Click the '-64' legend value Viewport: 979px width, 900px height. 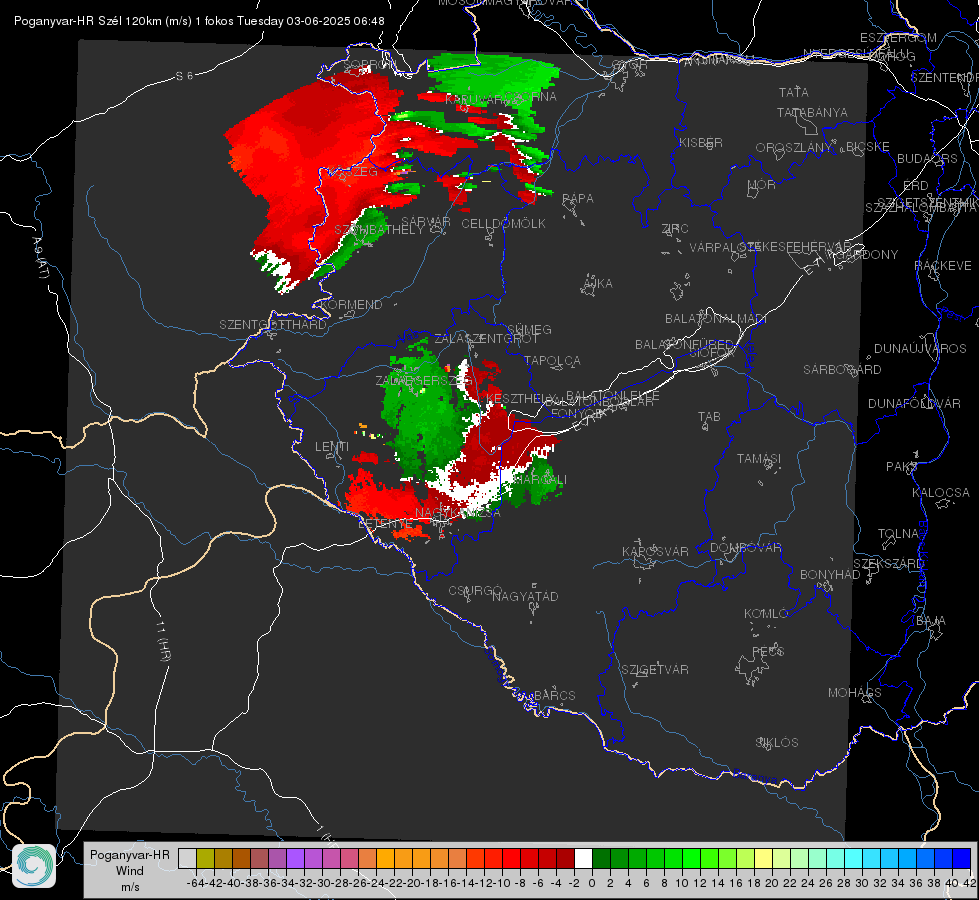pyautogui.click(x=195, y=883)
